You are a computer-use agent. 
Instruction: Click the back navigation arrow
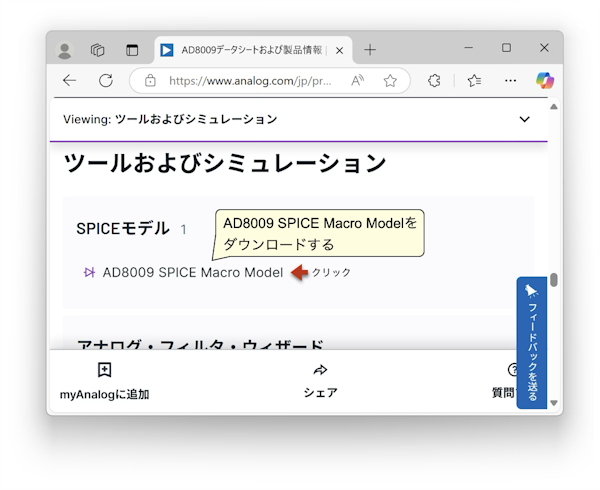[69, 81]
